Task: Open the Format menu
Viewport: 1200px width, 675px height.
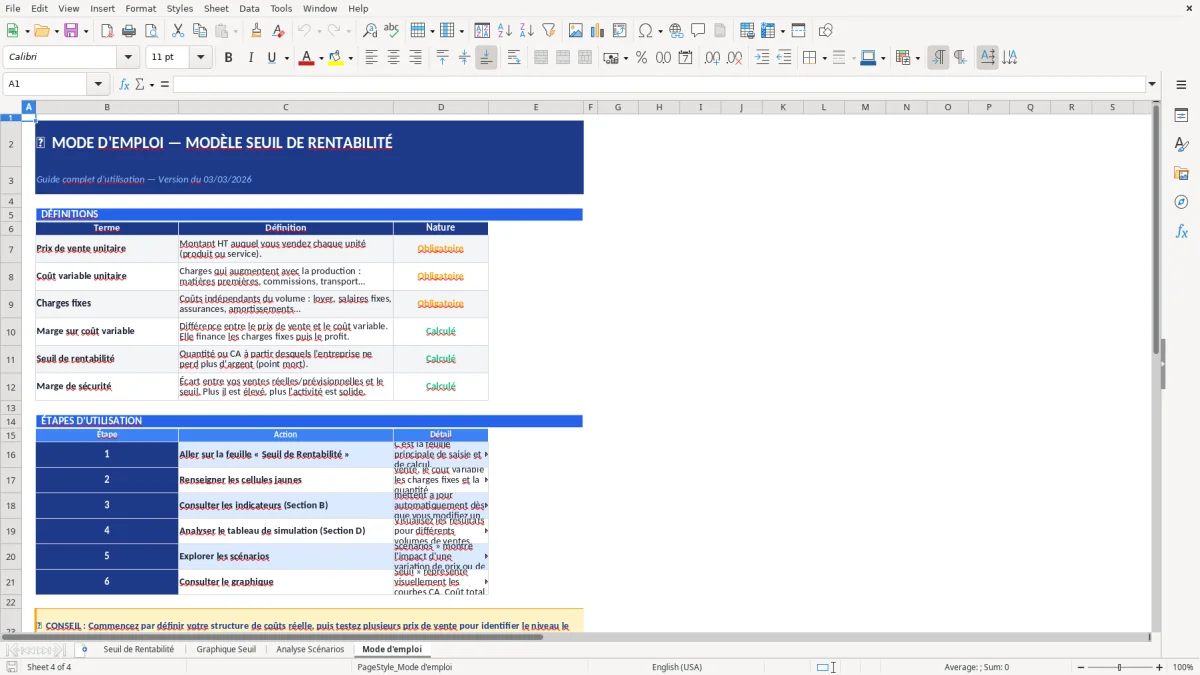Action: (x=140, y=8)
